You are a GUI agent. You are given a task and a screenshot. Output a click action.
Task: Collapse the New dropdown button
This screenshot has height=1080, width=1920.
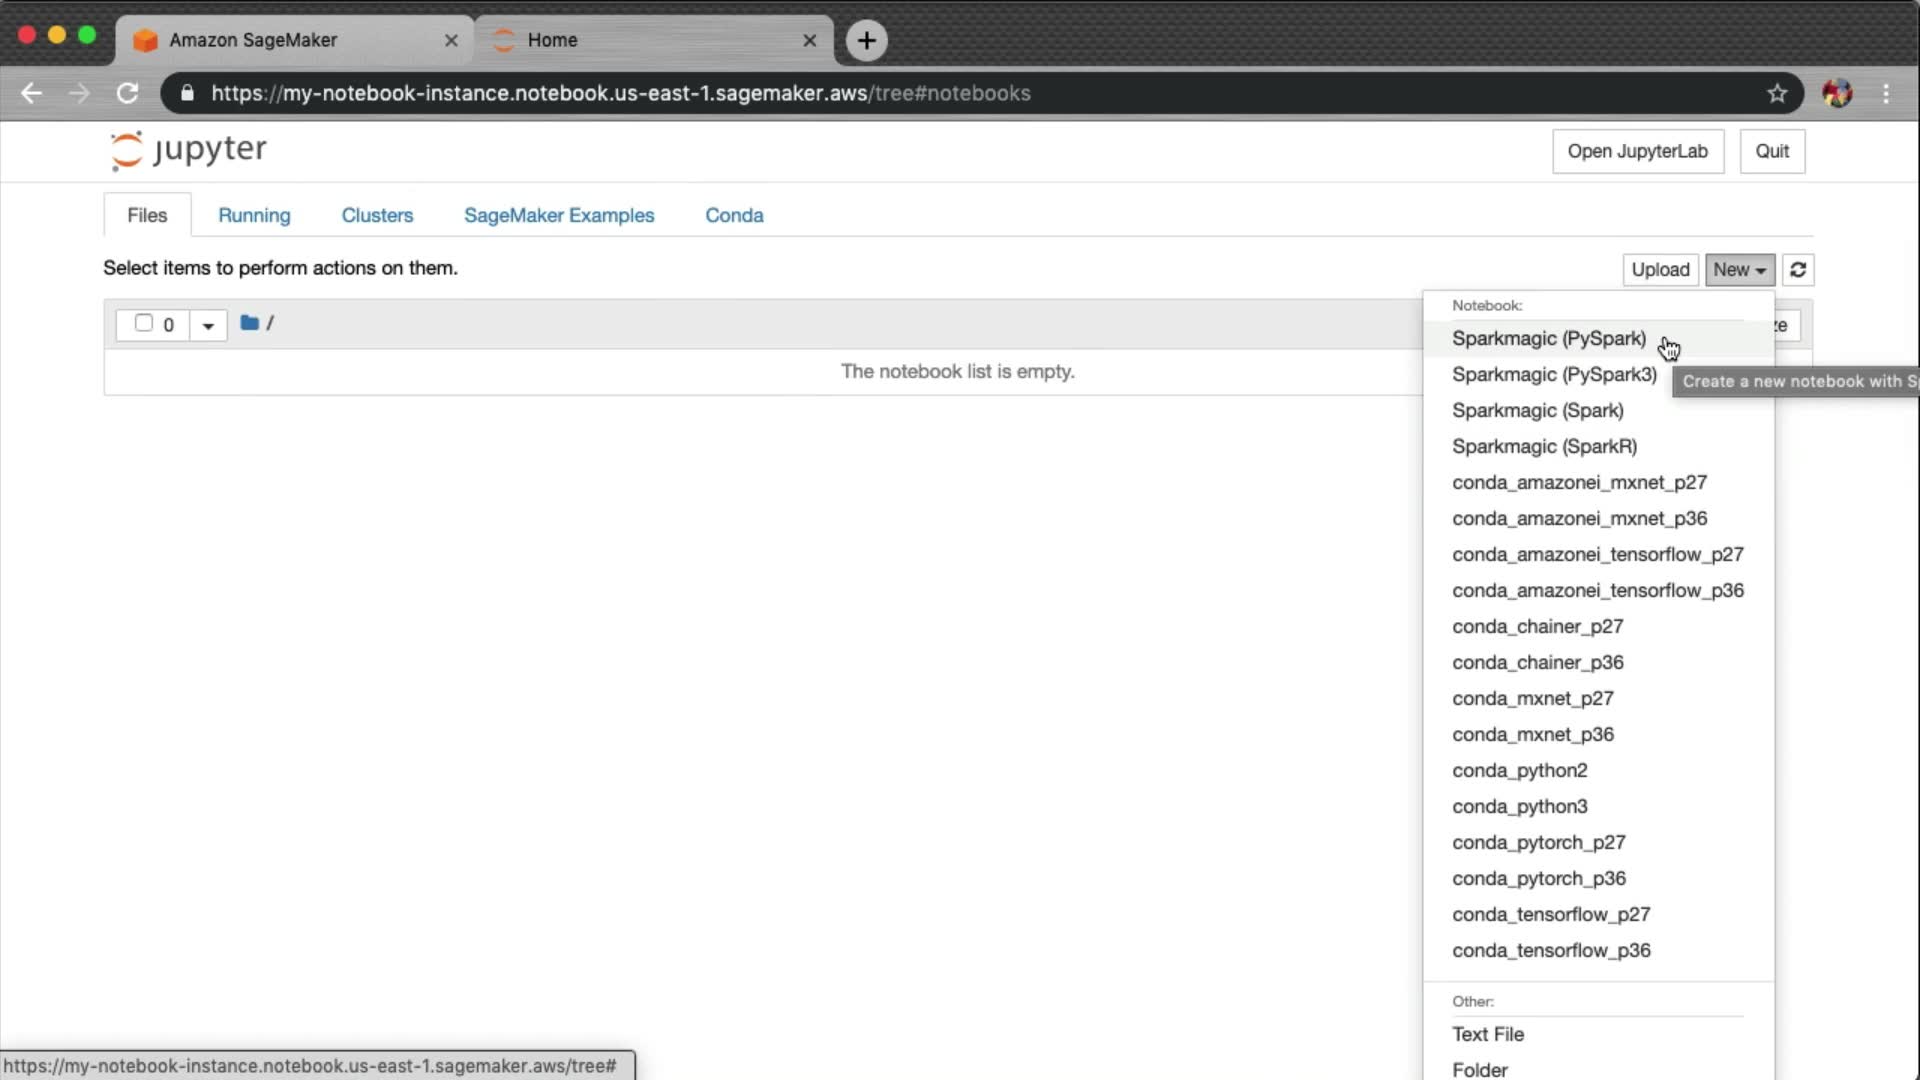pyautogui.click(x=1739, y=270)
